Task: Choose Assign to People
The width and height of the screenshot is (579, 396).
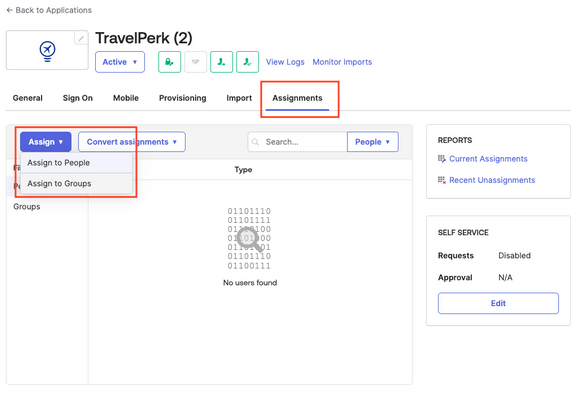Action: tap(77, 163)
